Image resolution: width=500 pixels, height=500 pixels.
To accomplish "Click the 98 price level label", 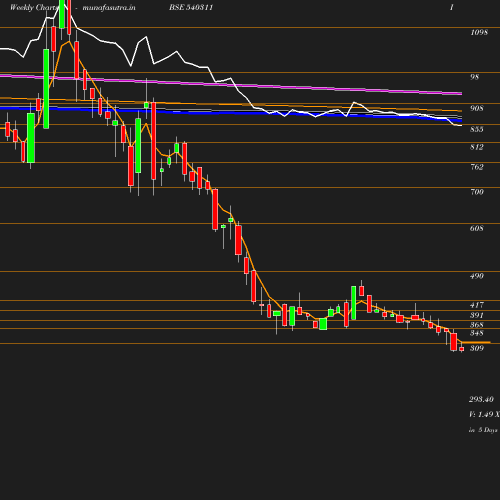I will 475,77.
